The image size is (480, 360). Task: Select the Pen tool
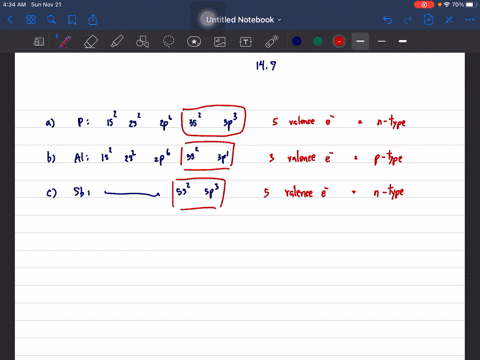pos(65,42)
